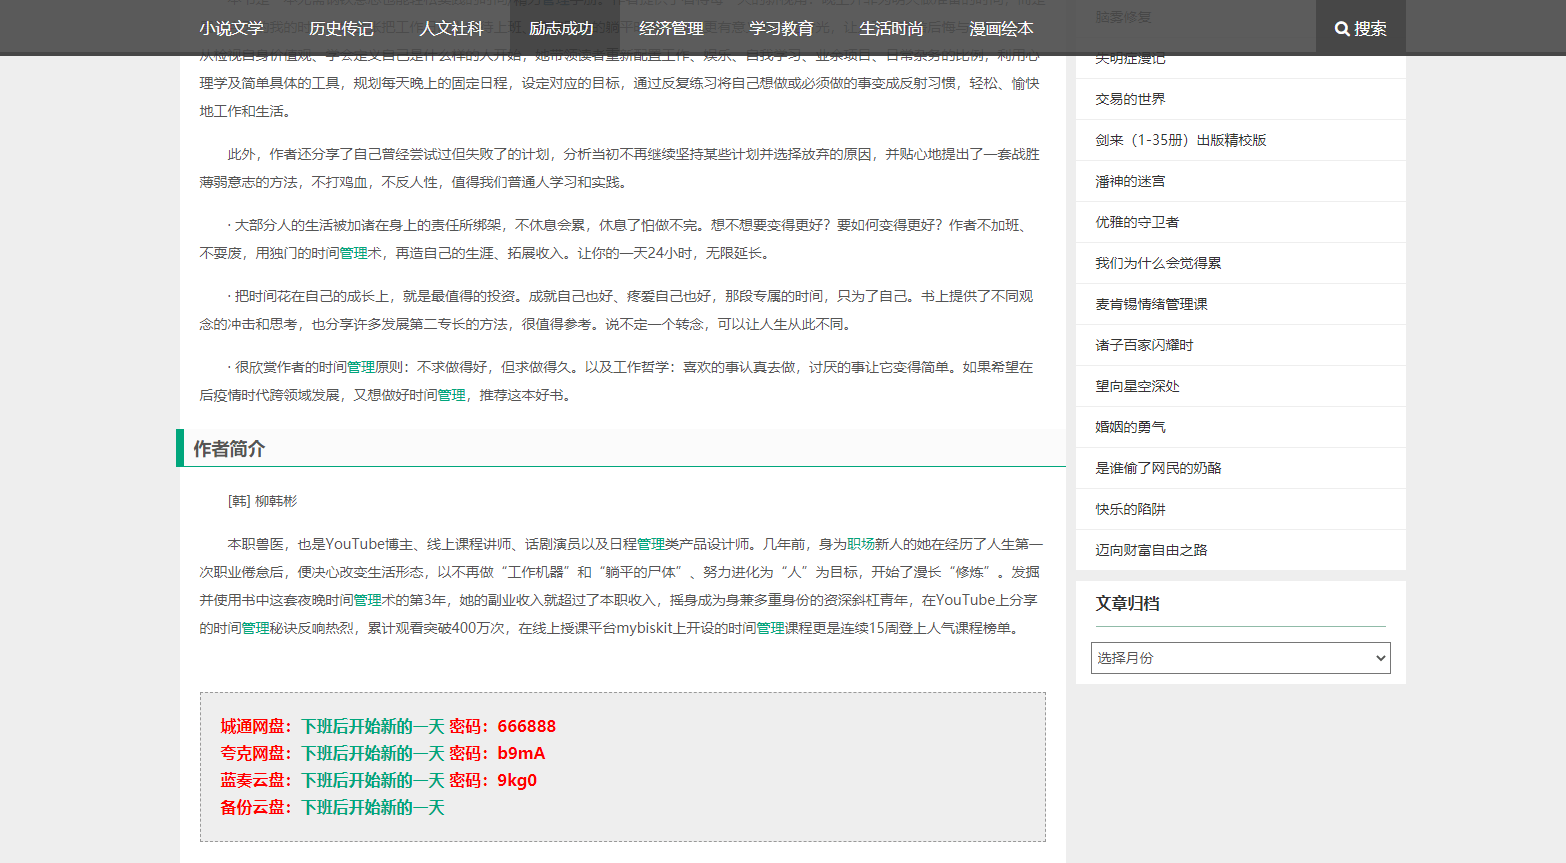
Task: Open sidebar link 我们为什么会觉得累
Action: click(1158, 263)
